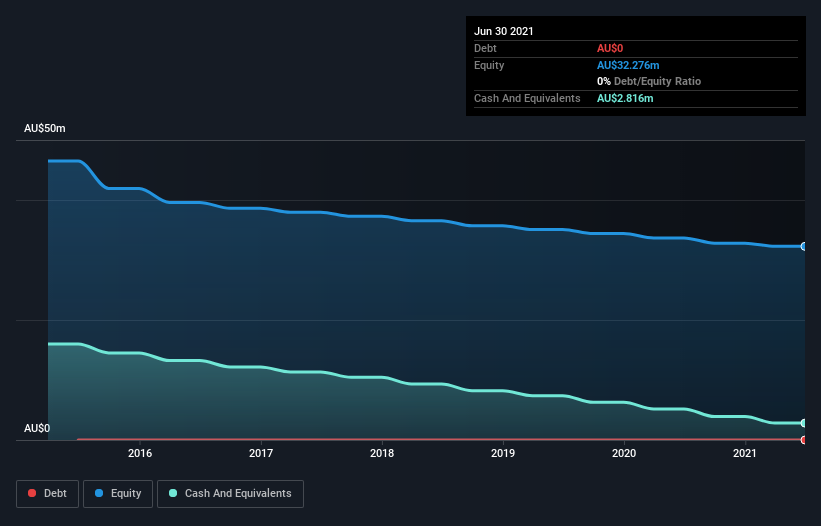
Task: Click the red AU$0 debt value
Action: coord(610,48)
